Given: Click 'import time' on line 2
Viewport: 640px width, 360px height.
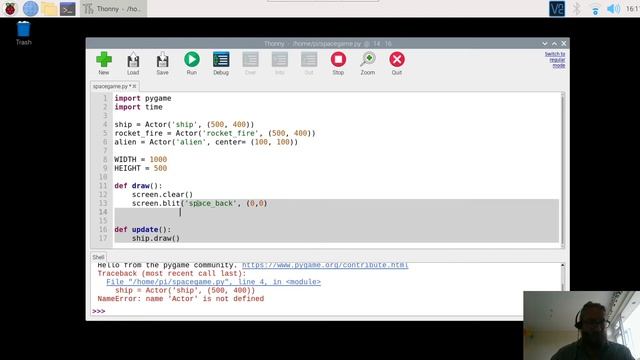Looking at the screenshot, I should pos(138,107).
